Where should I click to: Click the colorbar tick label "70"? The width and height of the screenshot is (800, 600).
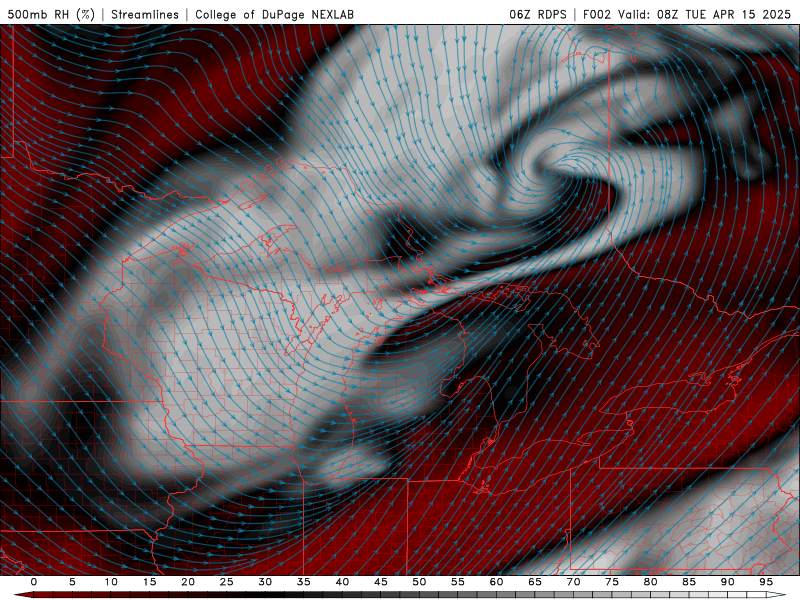pos(573,582)
